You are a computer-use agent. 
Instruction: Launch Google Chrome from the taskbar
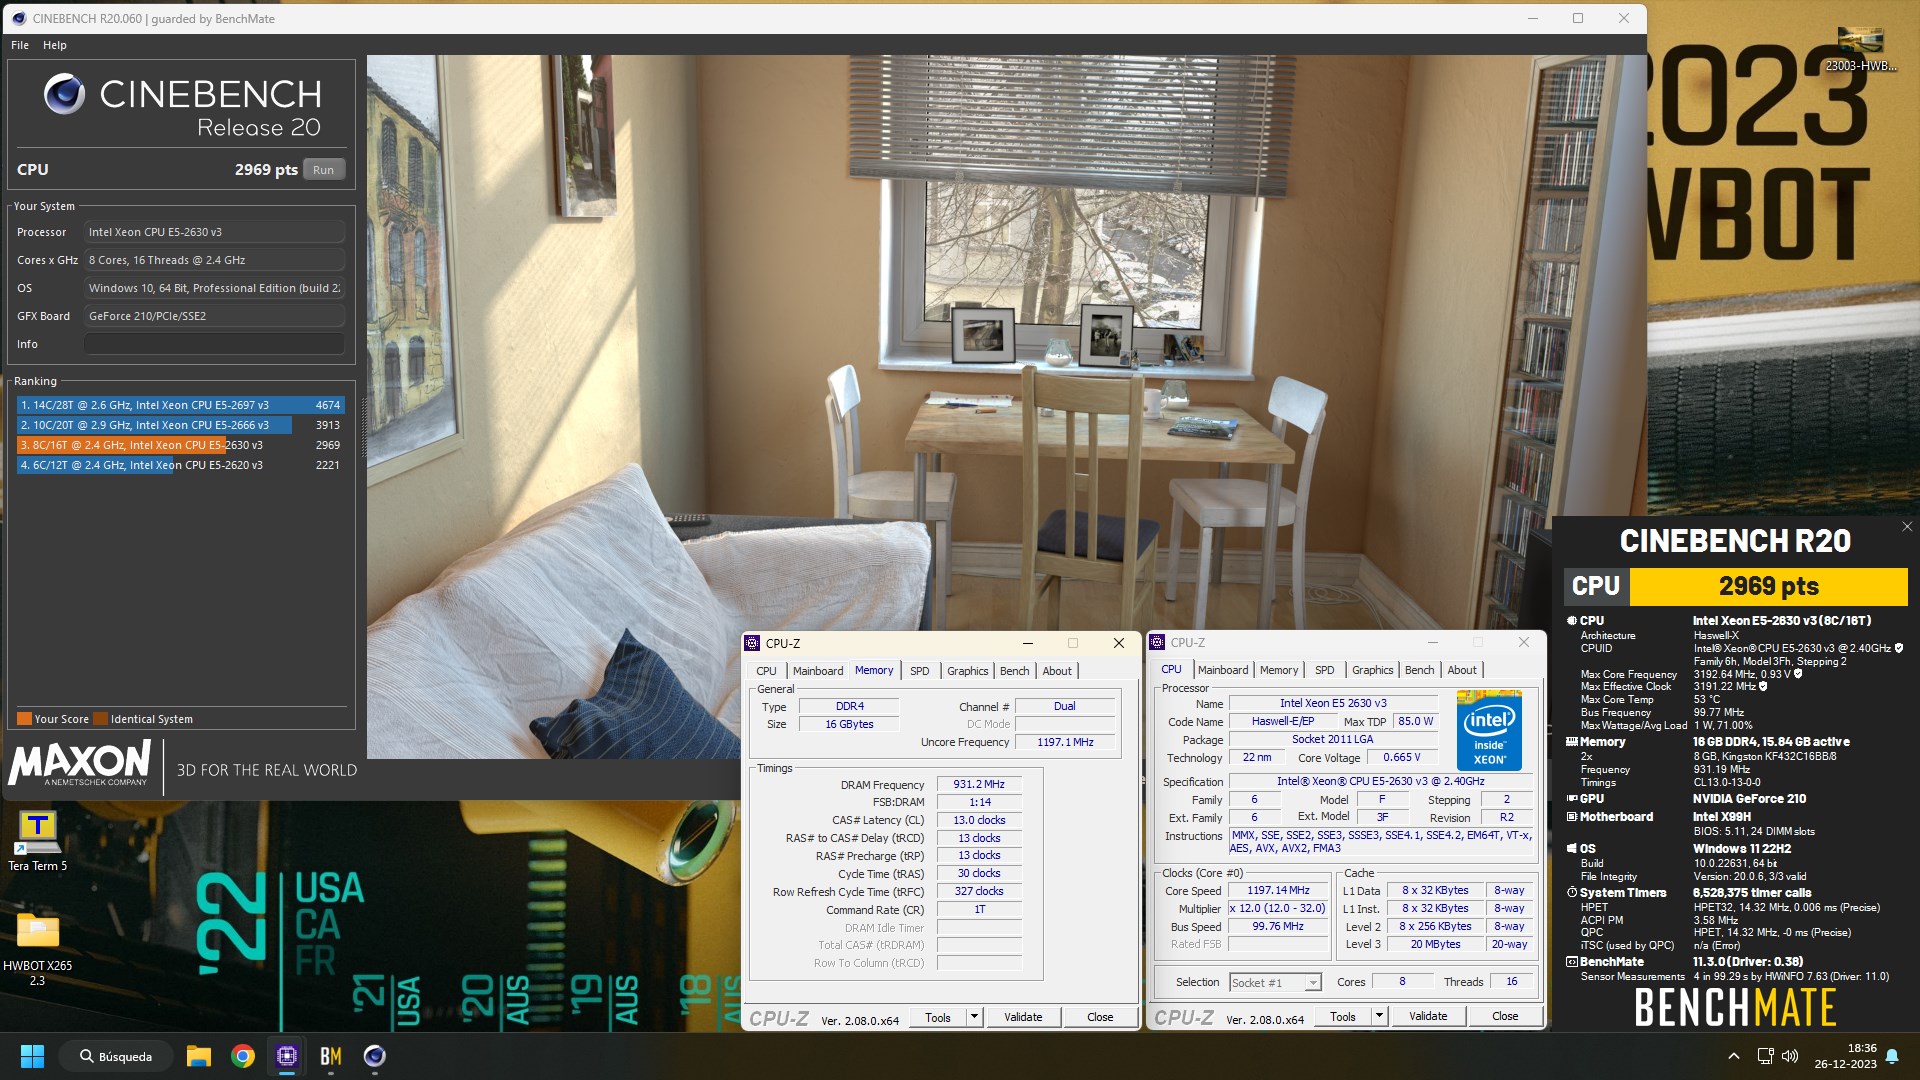242,1056
